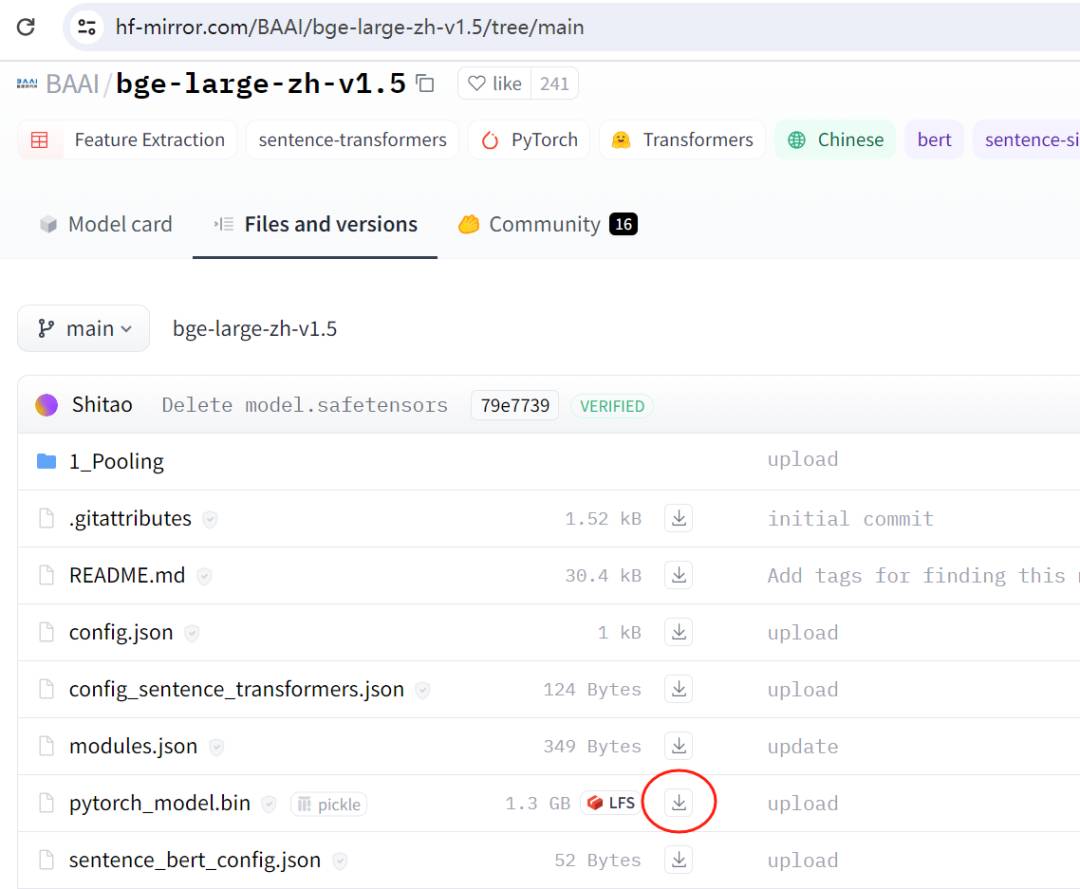
Task: Open Shitao's user profile avatar
Action: 46,405
